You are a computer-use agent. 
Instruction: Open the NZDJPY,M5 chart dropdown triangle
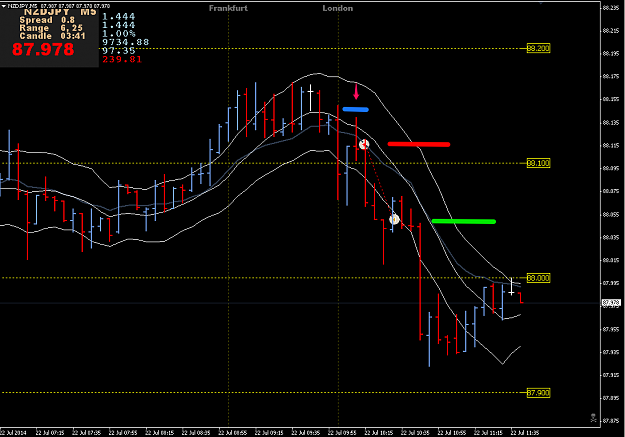(4, 6)
